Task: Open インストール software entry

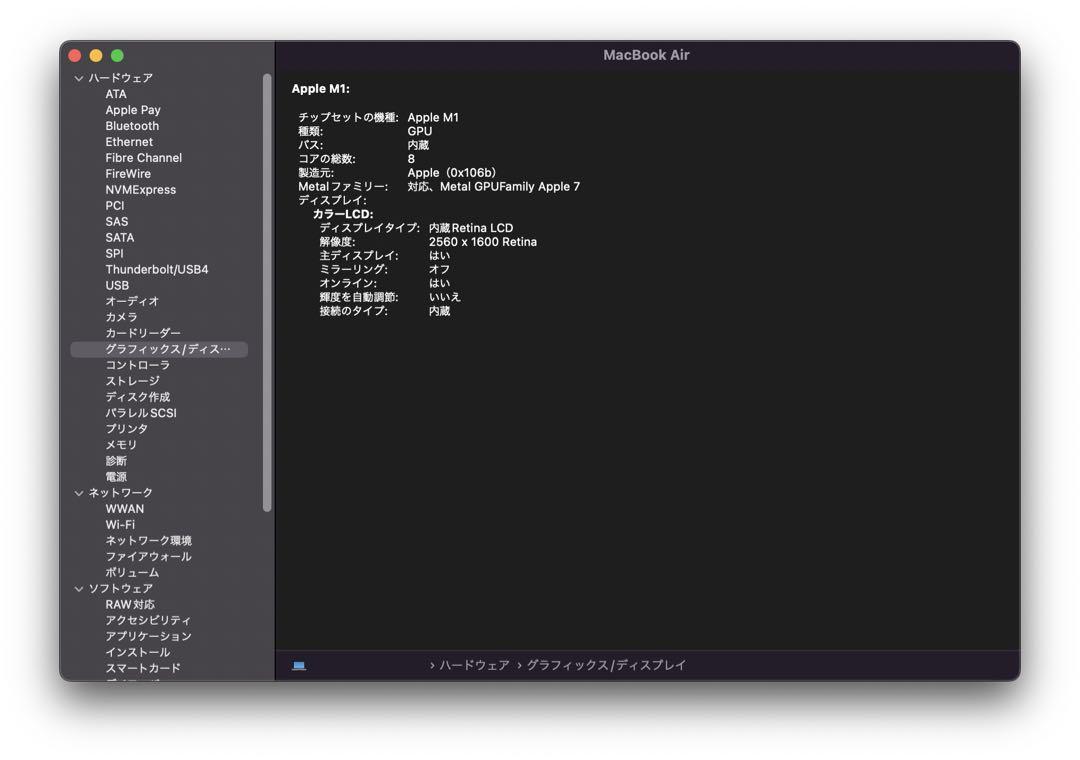Action: click(138, 653)
